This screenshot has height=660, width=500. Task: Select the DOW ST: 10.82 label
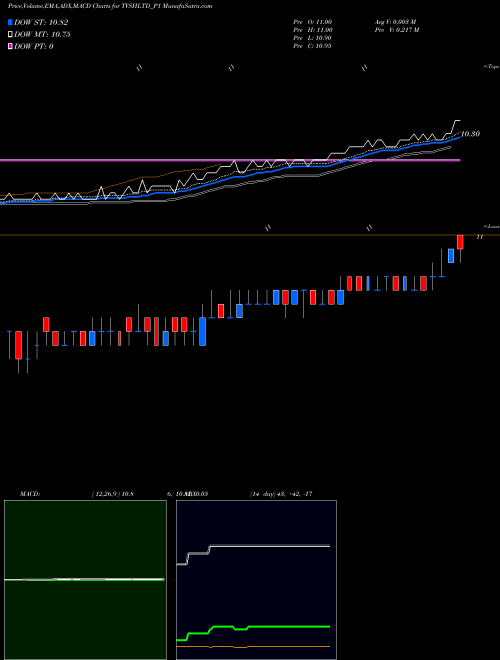[x=41, y=22]
